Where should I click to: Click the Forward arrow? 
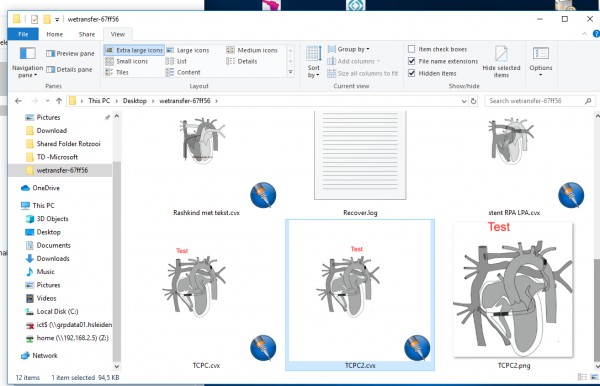click(34, 101)
